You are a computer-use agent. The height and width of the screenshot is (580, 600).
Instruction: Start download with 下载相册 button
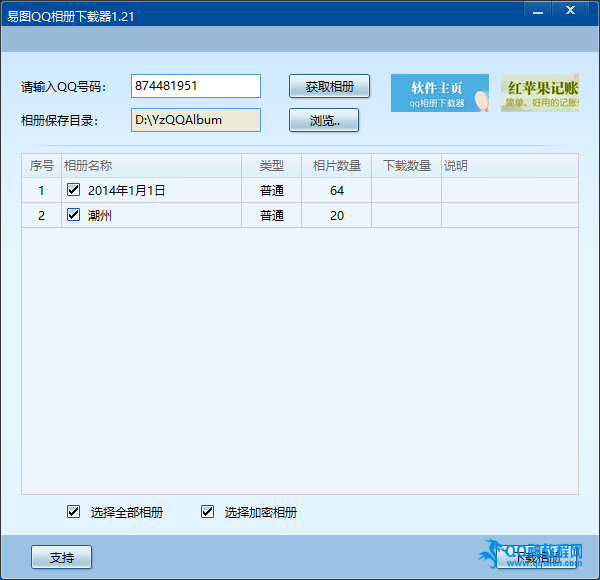click(536, 557)
